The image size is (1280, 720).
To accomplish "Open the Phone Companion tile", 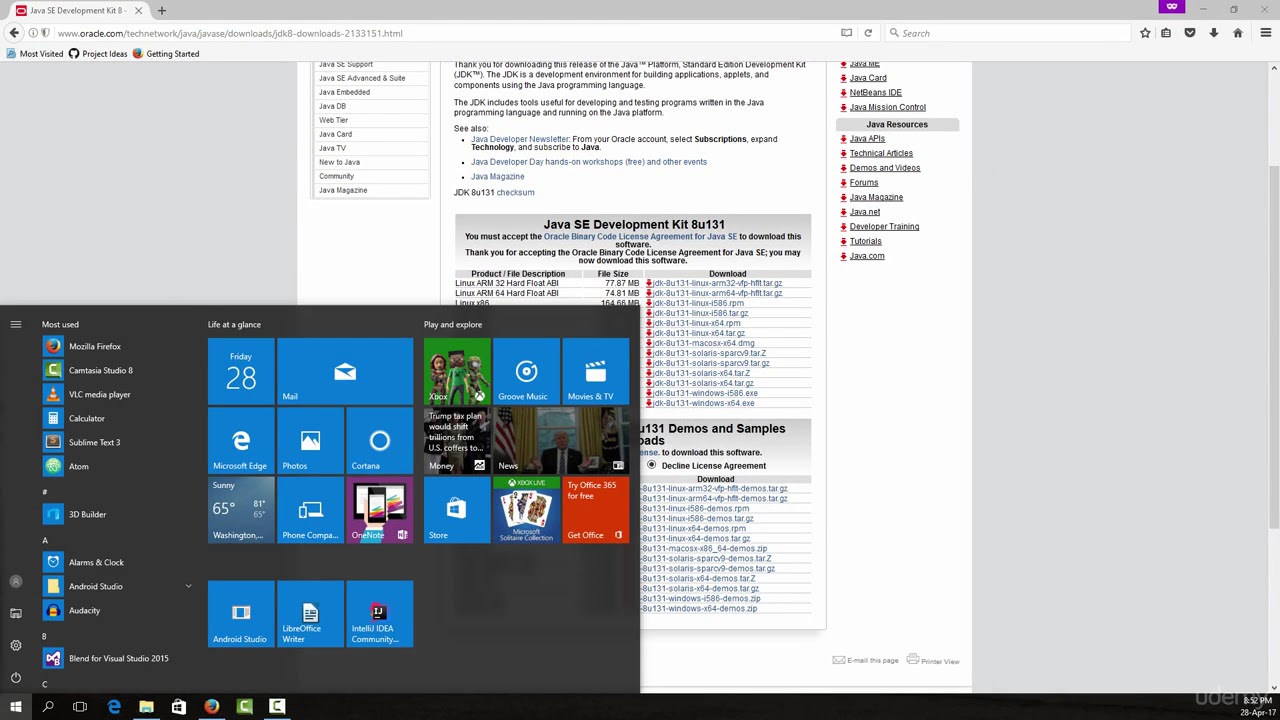I will click(310, 509).
